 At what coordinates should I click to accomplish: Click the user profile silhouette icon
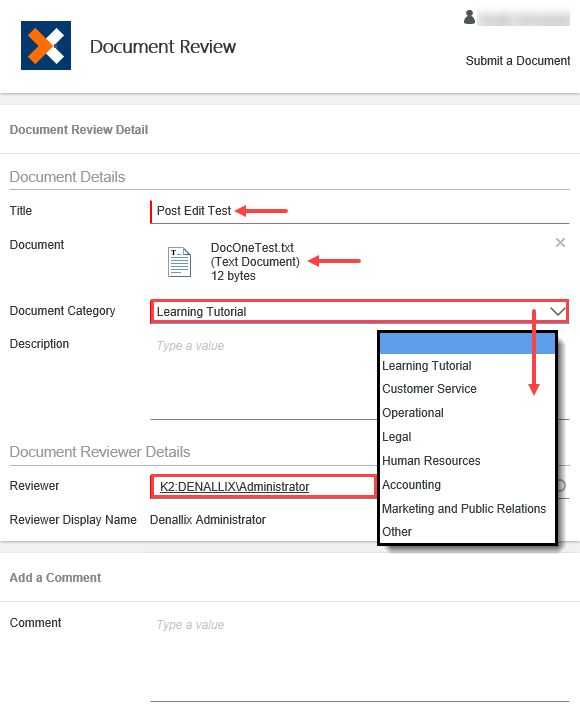pos(469,17)
